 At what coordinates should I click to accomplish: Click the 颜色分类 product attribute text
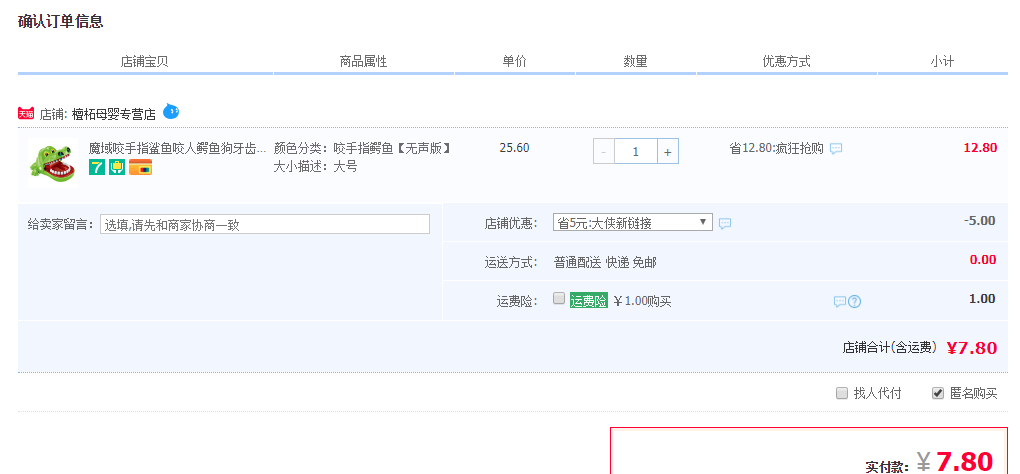[362, 148]
